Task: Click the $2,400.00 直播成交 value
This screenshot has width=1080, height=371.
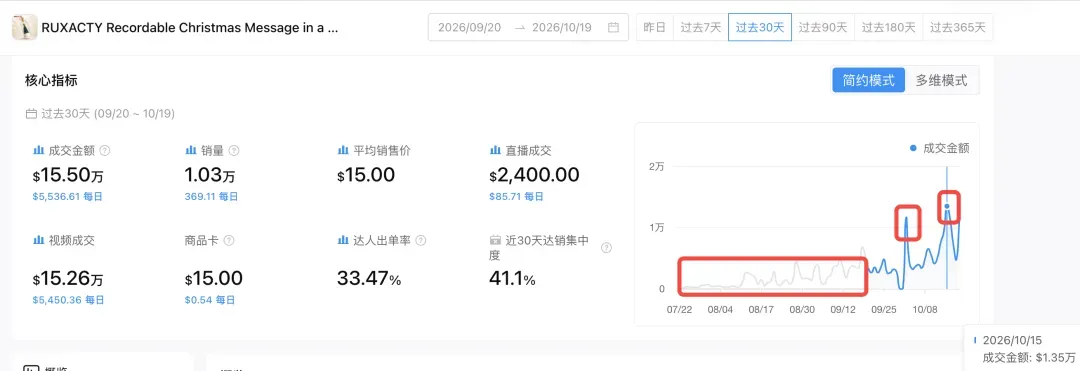Action: pyautogui.click(x=534, y=175)
